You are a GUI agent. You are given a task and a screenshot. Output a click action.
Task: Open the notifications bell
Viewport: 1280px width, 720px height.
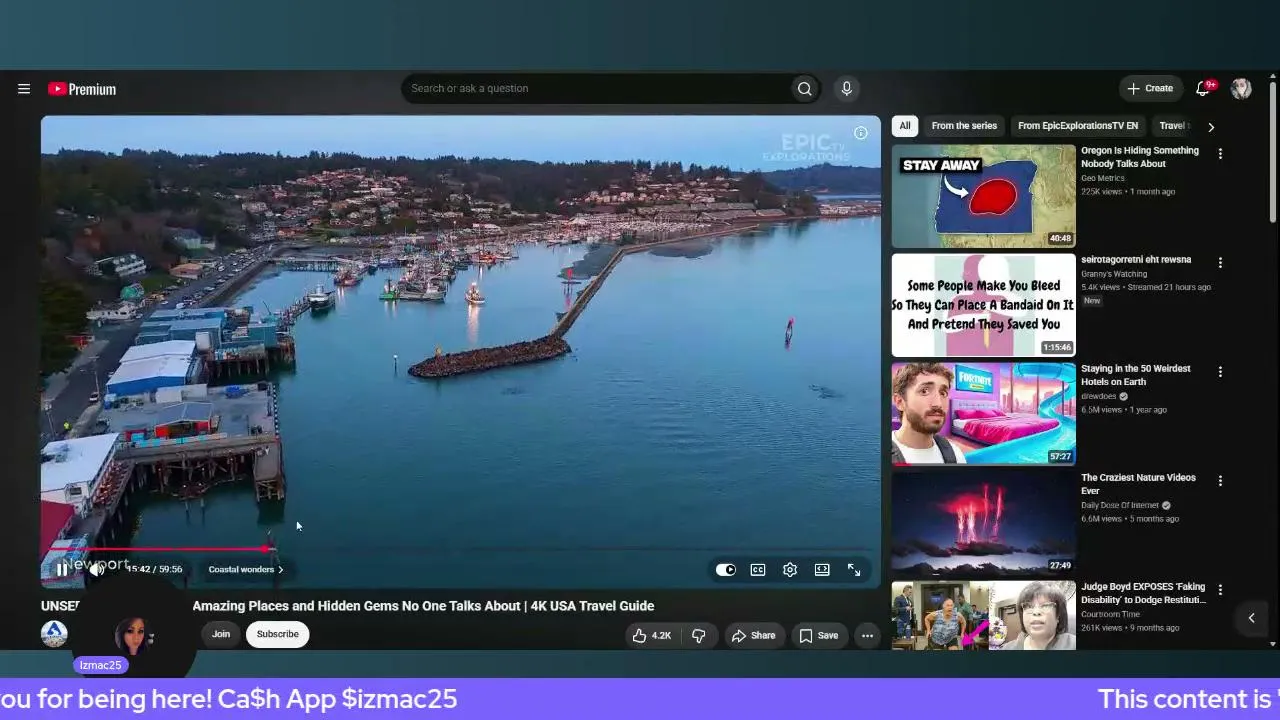click(1203, 89)
